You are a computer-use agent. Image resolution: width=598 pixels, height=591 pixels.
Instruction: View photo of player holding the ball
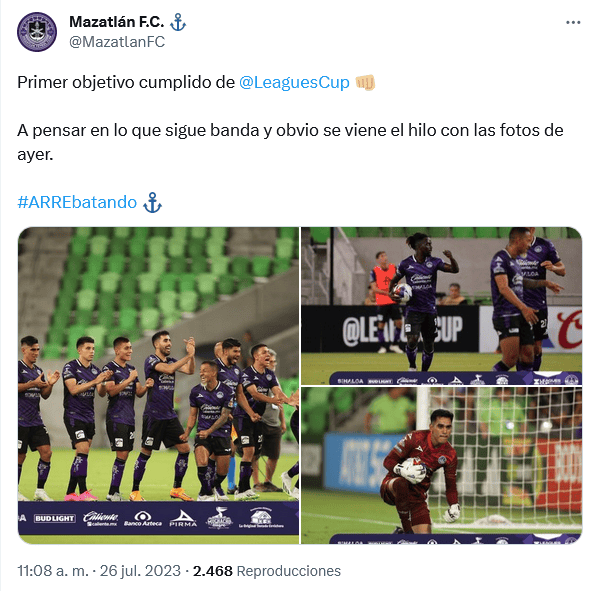(441, 306)
